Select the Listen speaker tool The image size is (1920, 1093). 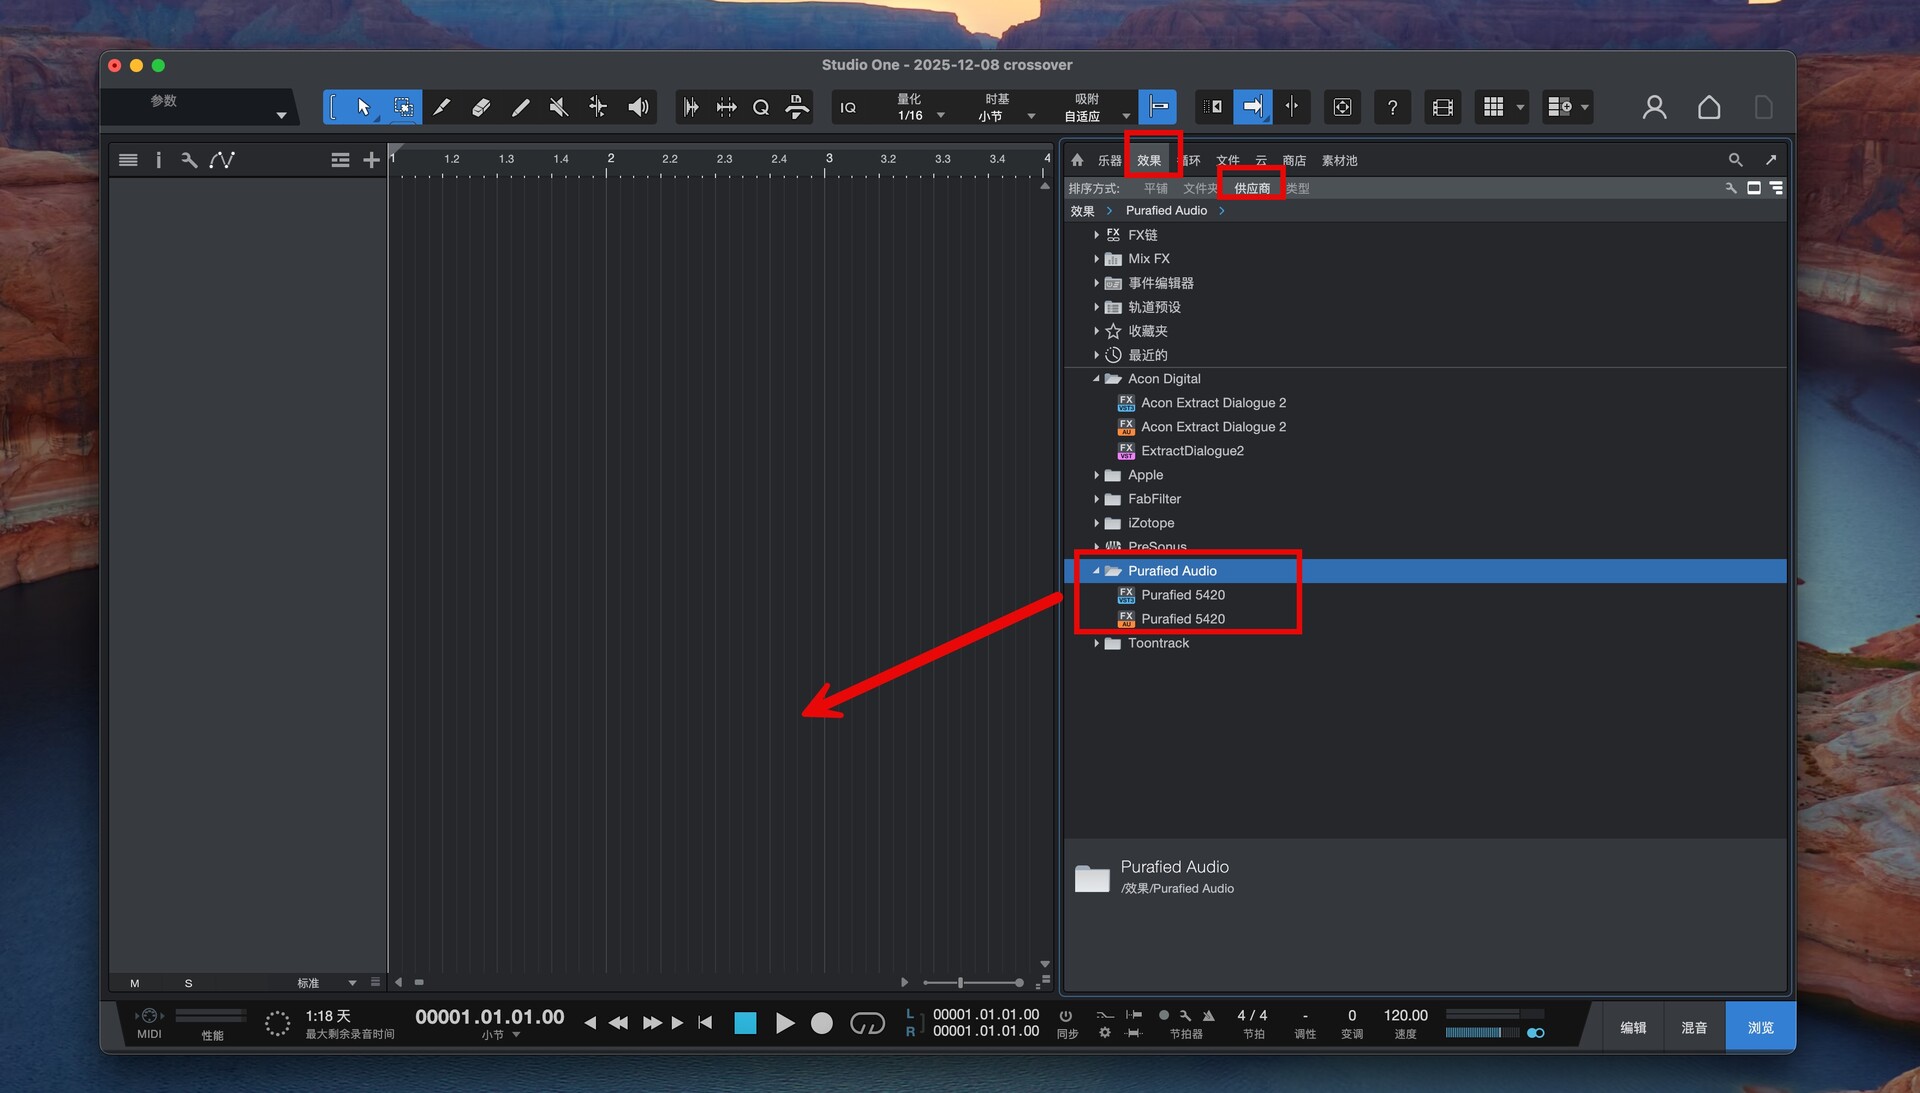coord(638,107)
